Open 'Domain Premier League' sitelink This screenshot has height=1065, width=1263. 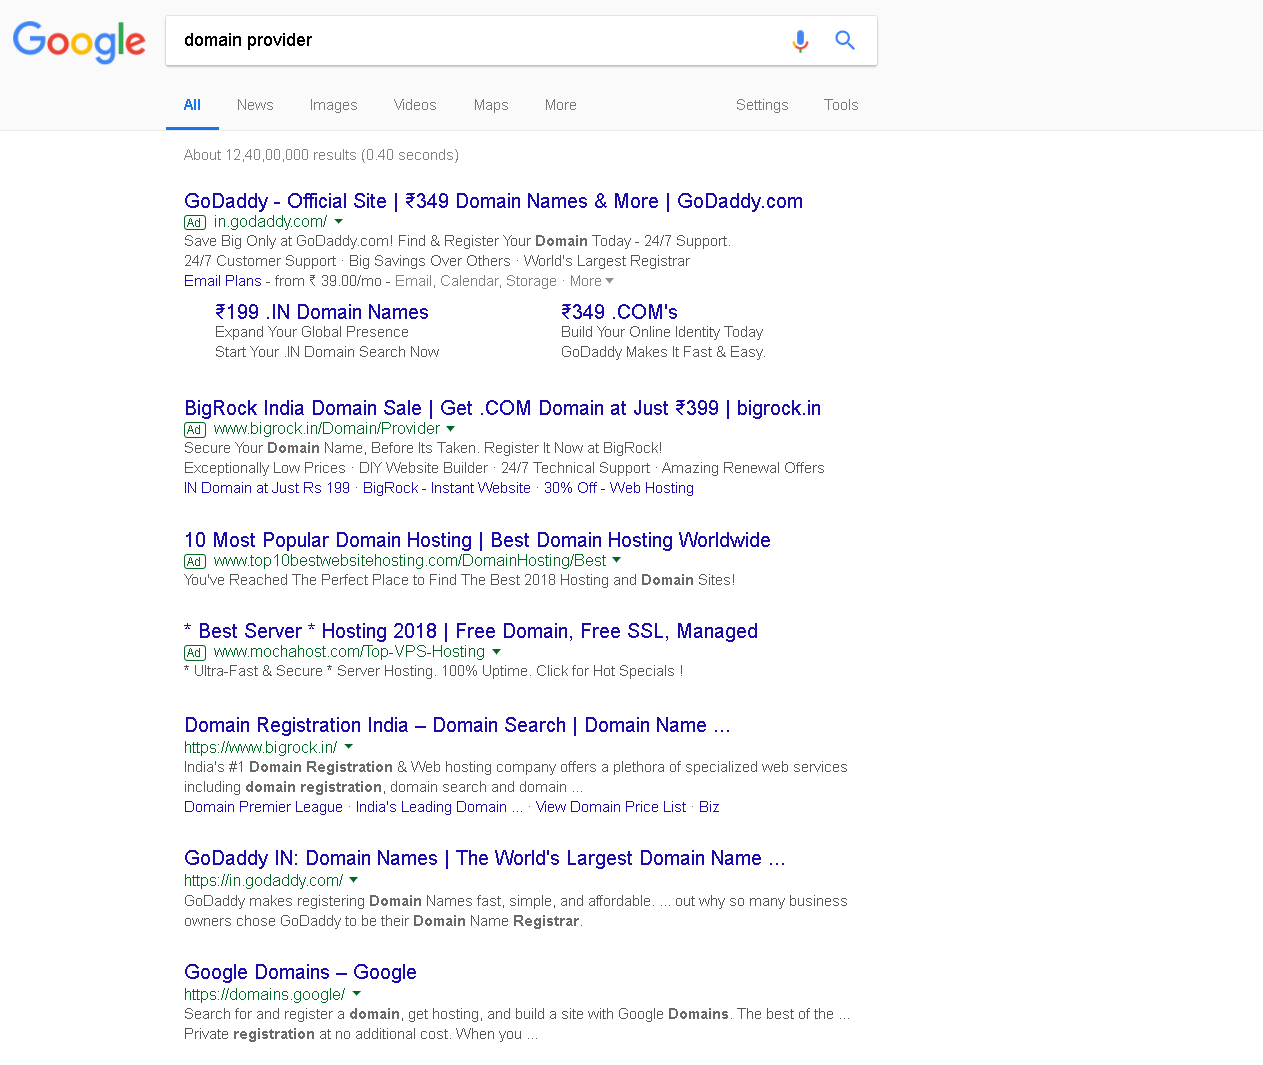click(x=263, y=807)
